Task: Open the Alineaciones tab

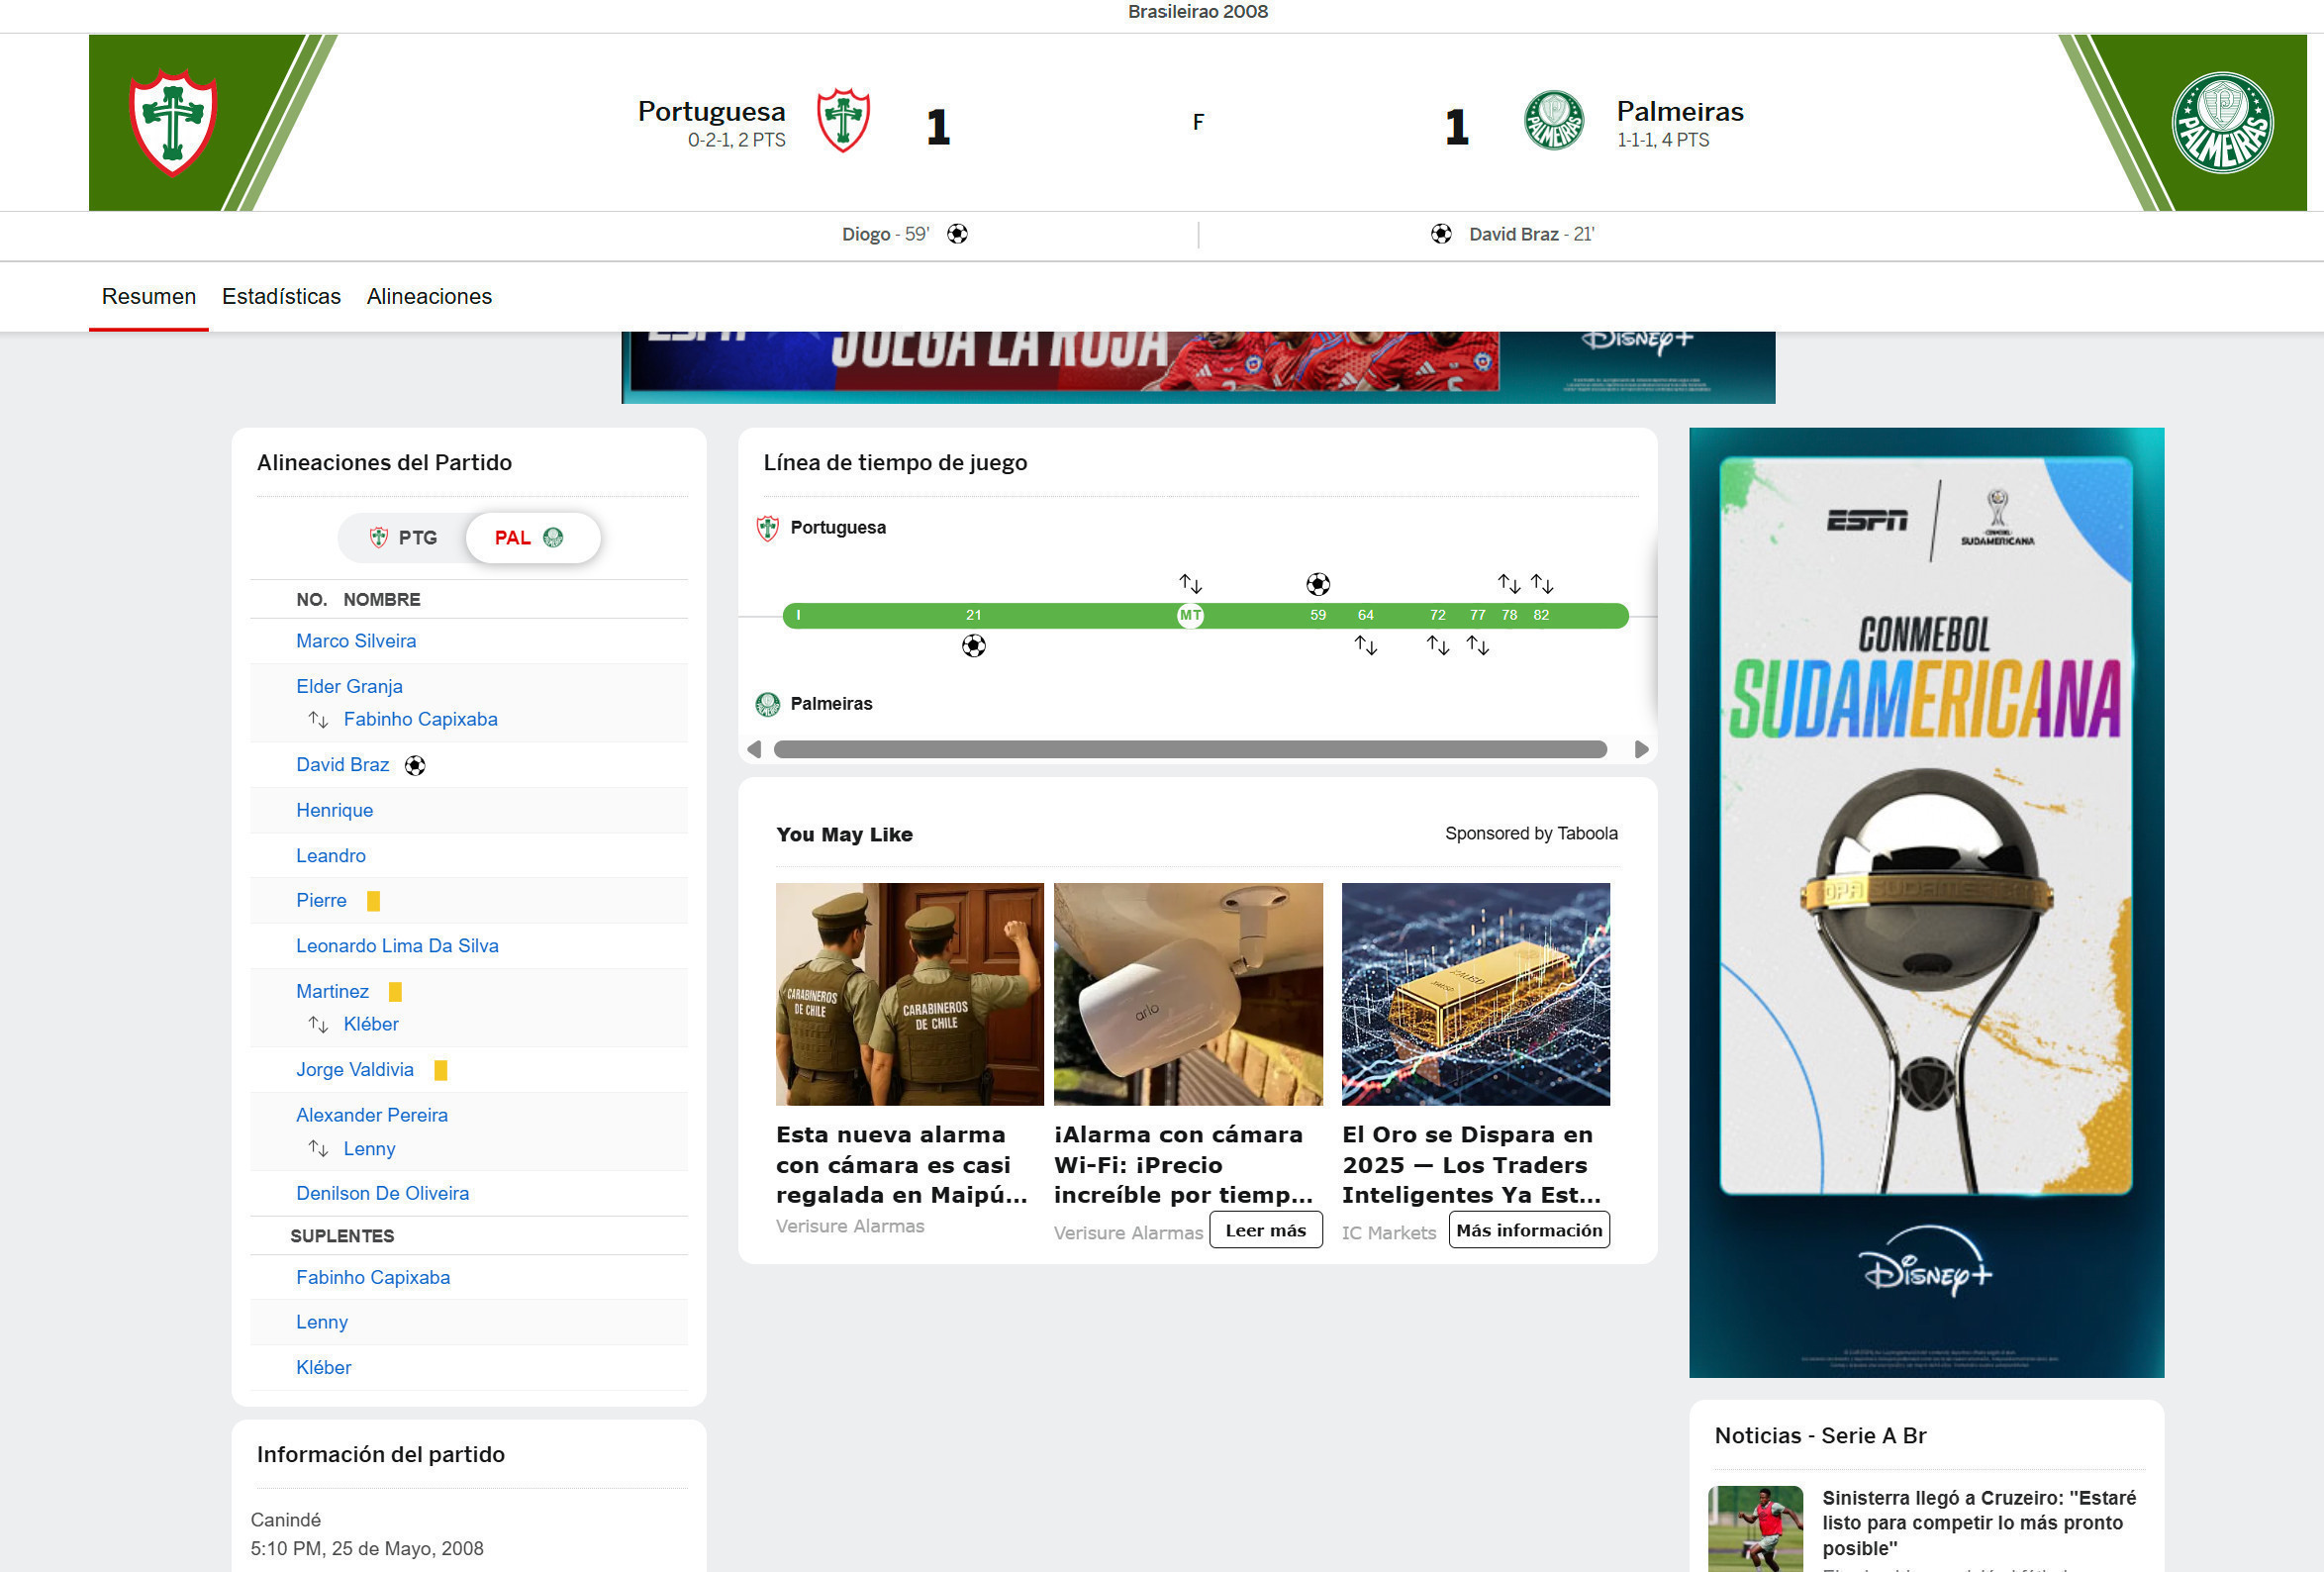Action: pos(429,297)
